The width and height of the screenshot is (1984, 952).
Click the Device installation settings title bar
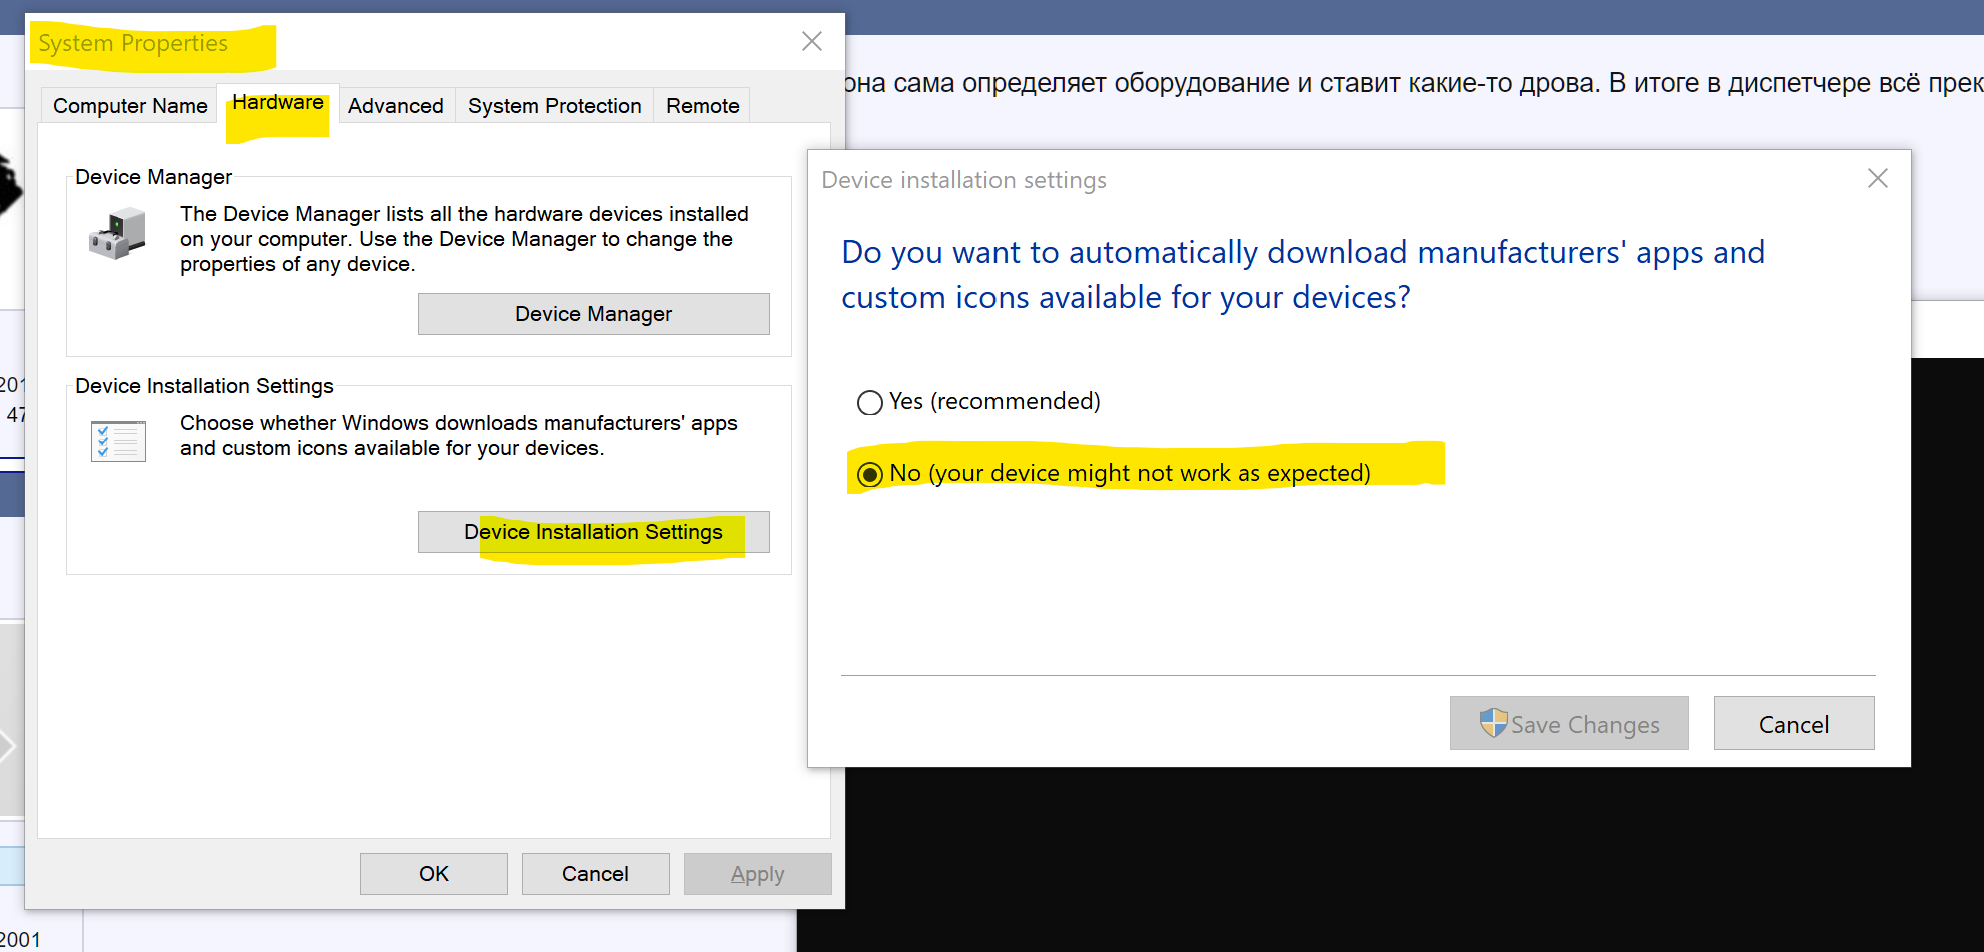pyautogui.click(x=1300, y=180)
